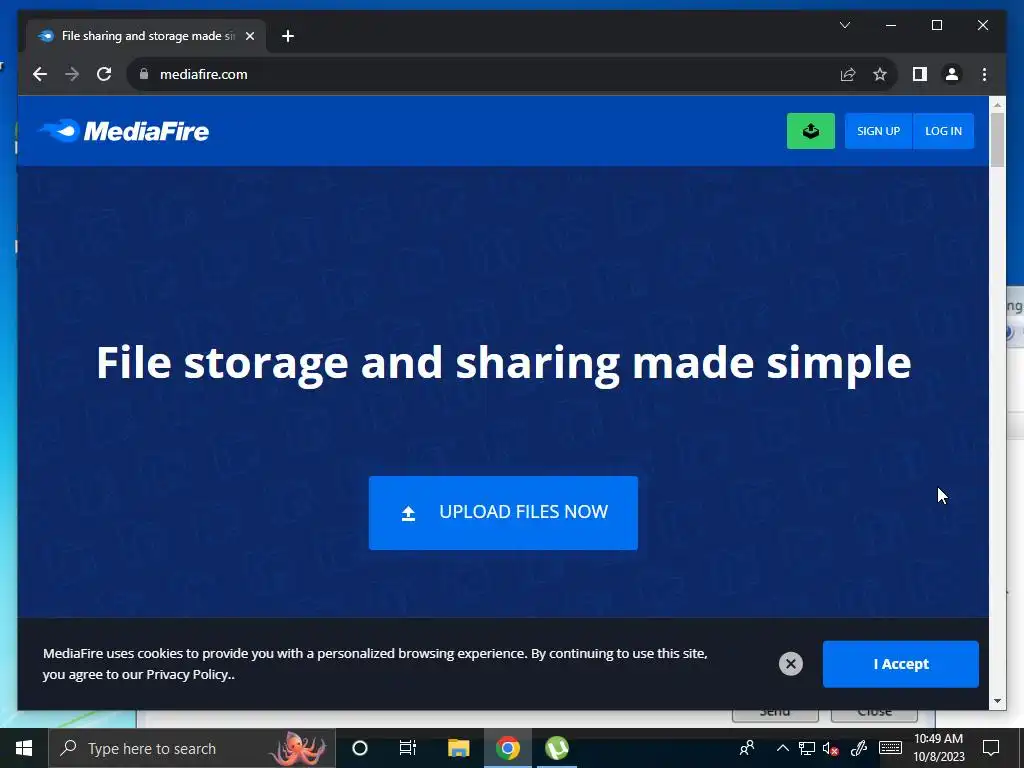The image size is (1024, 768).
Task: Show hidden system tray icons
Action: point(782,748)
